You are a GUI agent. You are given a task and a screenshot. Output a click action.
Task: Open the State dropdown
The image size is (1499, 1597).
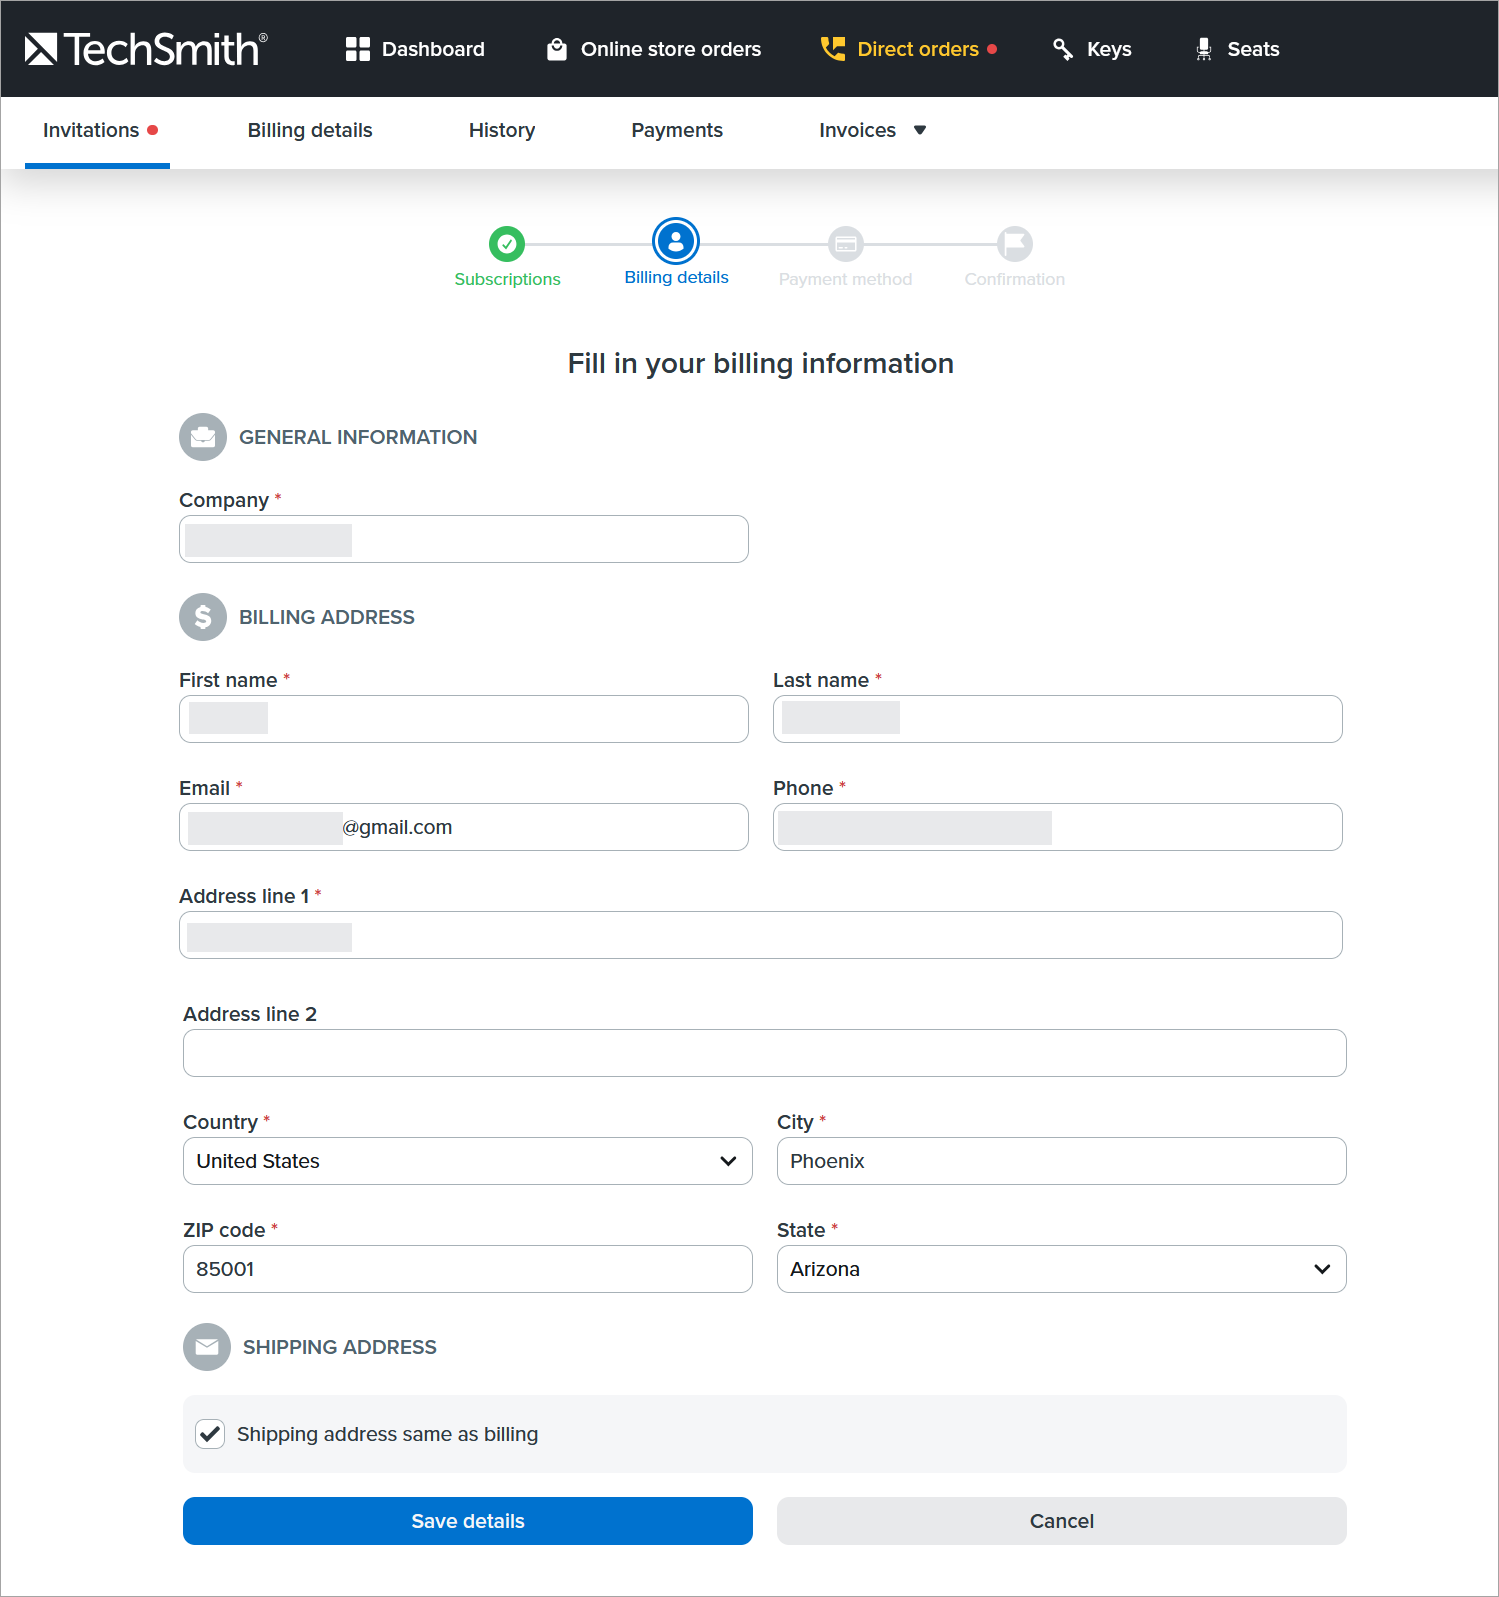[x=1062, y=1269]
